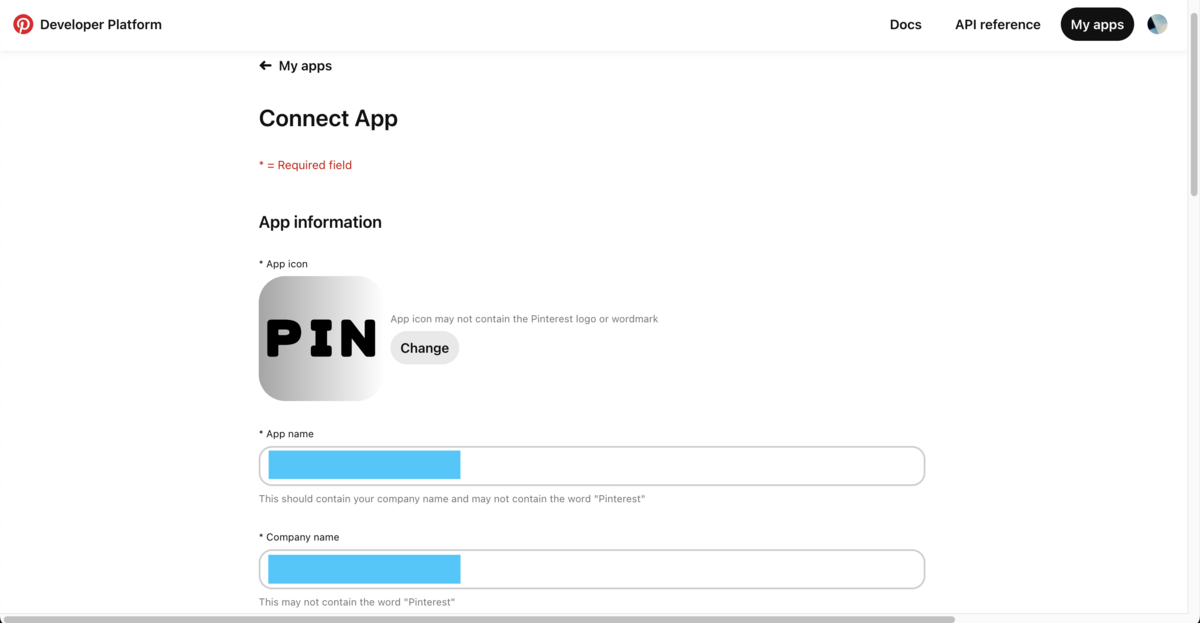Click the app icon wordmark restriction note
The height and width of the screenshot is (623, 1200).
[x=524, y=319]
